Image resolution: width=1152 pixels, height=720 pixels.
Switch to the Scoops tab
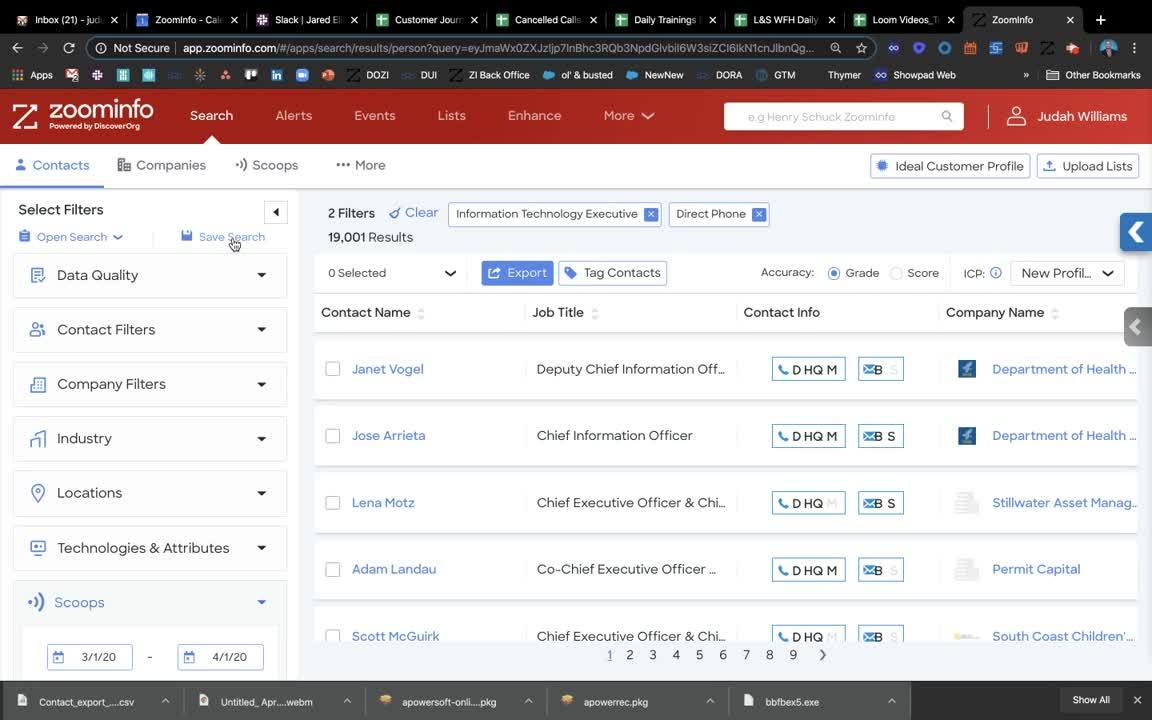click(267, 165)
